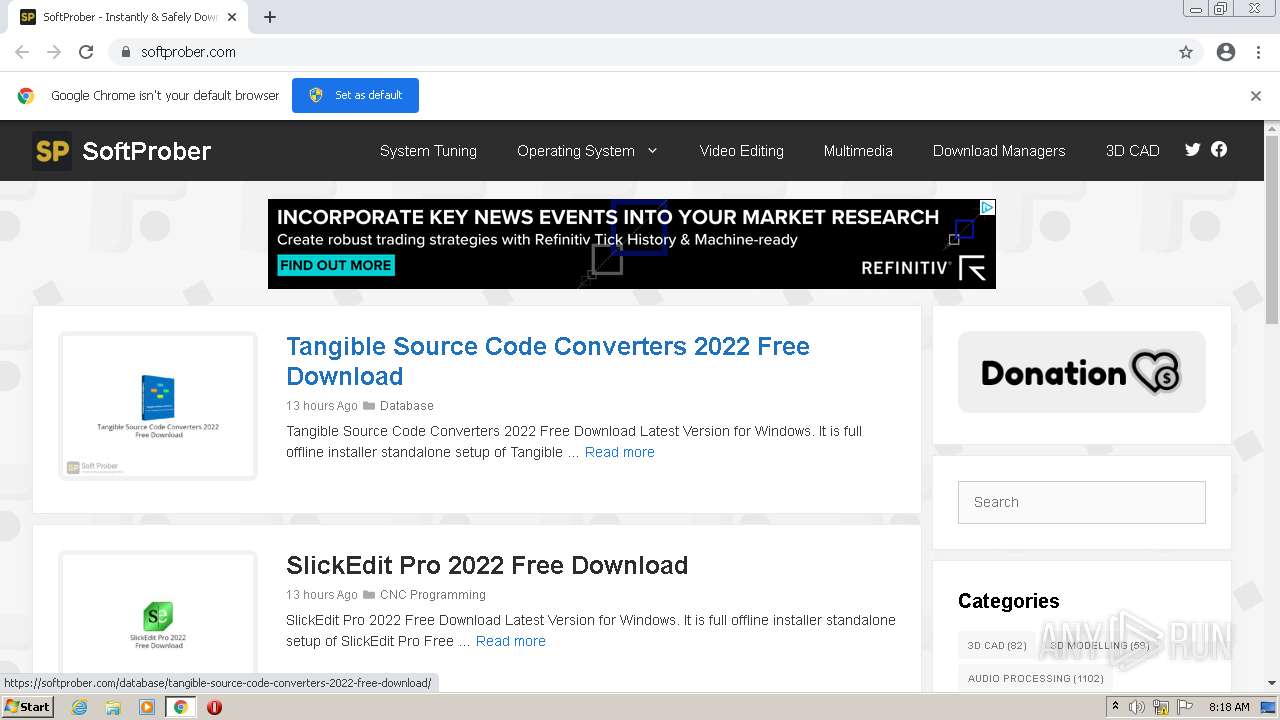This screenshot has width=1280, height=720.
Task: Open Chrome profile avatar icon
Action: 1226,52
